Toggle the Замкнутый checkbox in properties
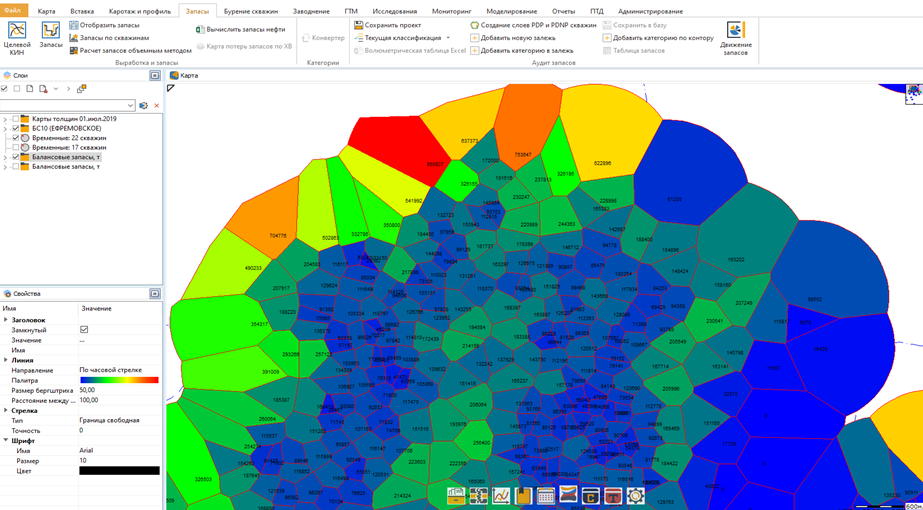This screenshot has height=510, width=923. (84, 330)
